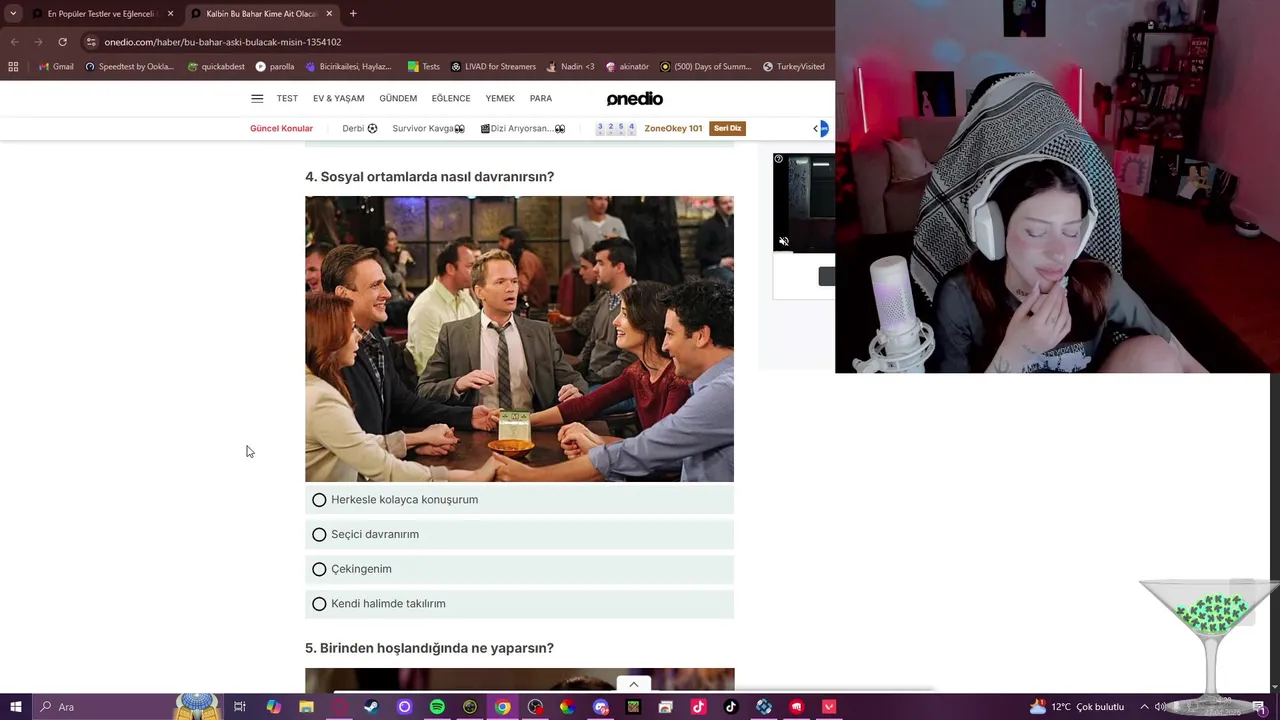
Task: Reload the current page
Action: 62,42
